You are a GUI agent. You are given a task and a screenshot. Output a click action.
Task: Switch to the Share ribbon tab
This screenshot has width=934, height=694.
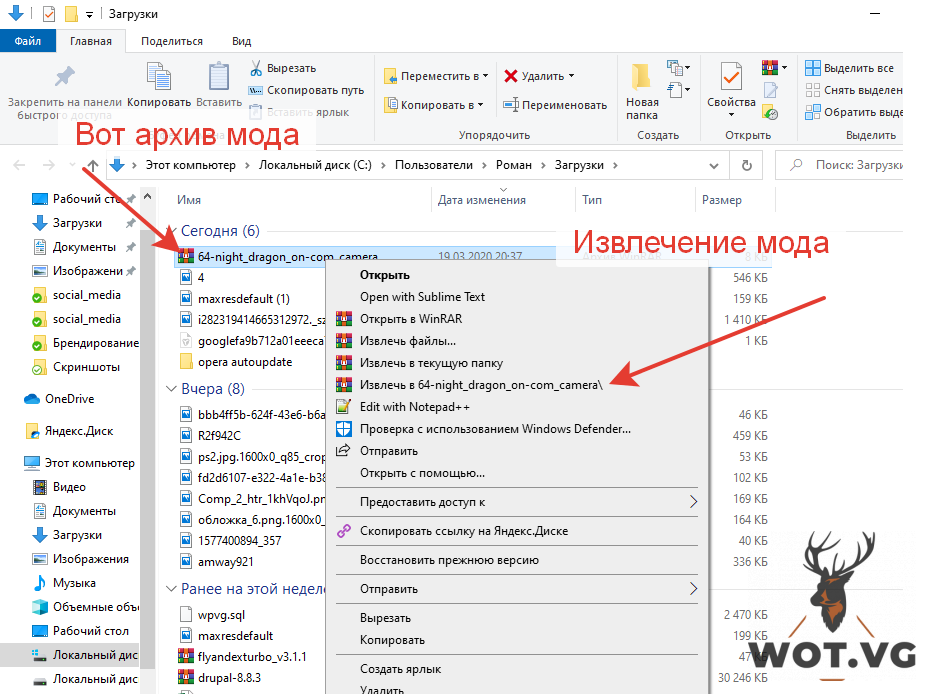click(x=172, y=41)
